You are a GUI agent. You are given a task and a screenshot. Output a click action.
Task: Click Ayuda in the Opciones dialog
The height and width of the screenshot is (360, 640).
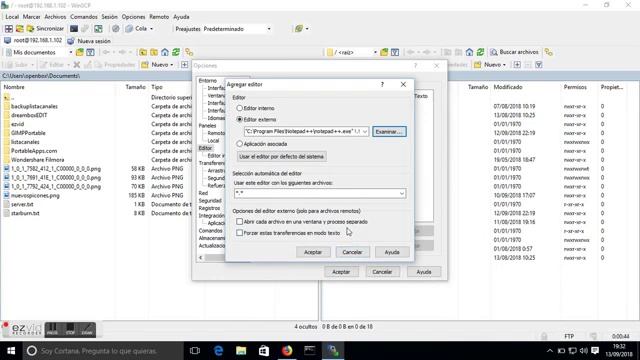click(423, 271)
